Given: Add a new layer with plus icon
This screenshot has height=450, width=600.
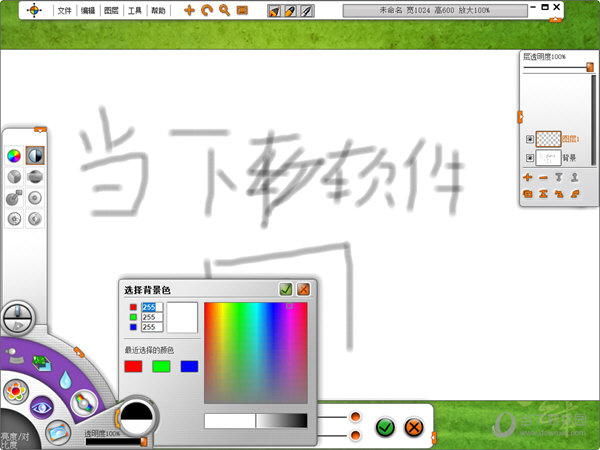Looking at the screenshot, I should pyautogui.click(x=528, y=177).
